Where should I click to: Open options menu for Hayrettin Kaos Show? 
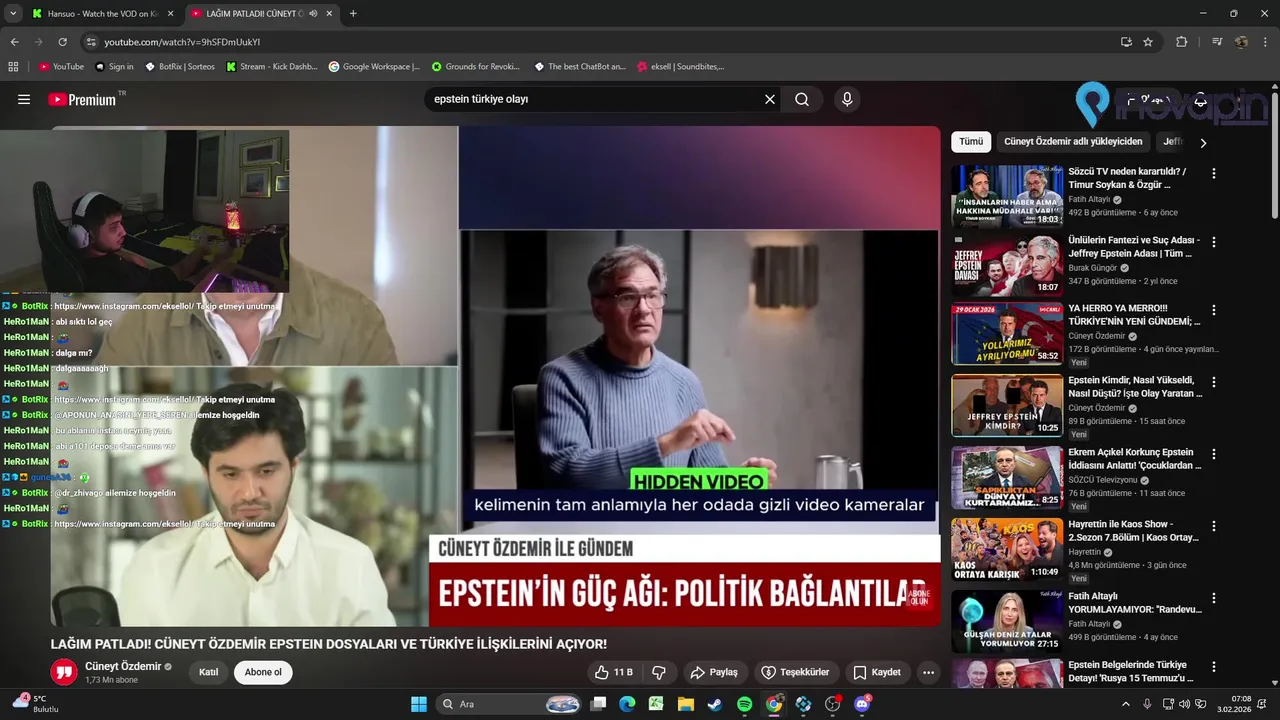tap(1214, 526)
